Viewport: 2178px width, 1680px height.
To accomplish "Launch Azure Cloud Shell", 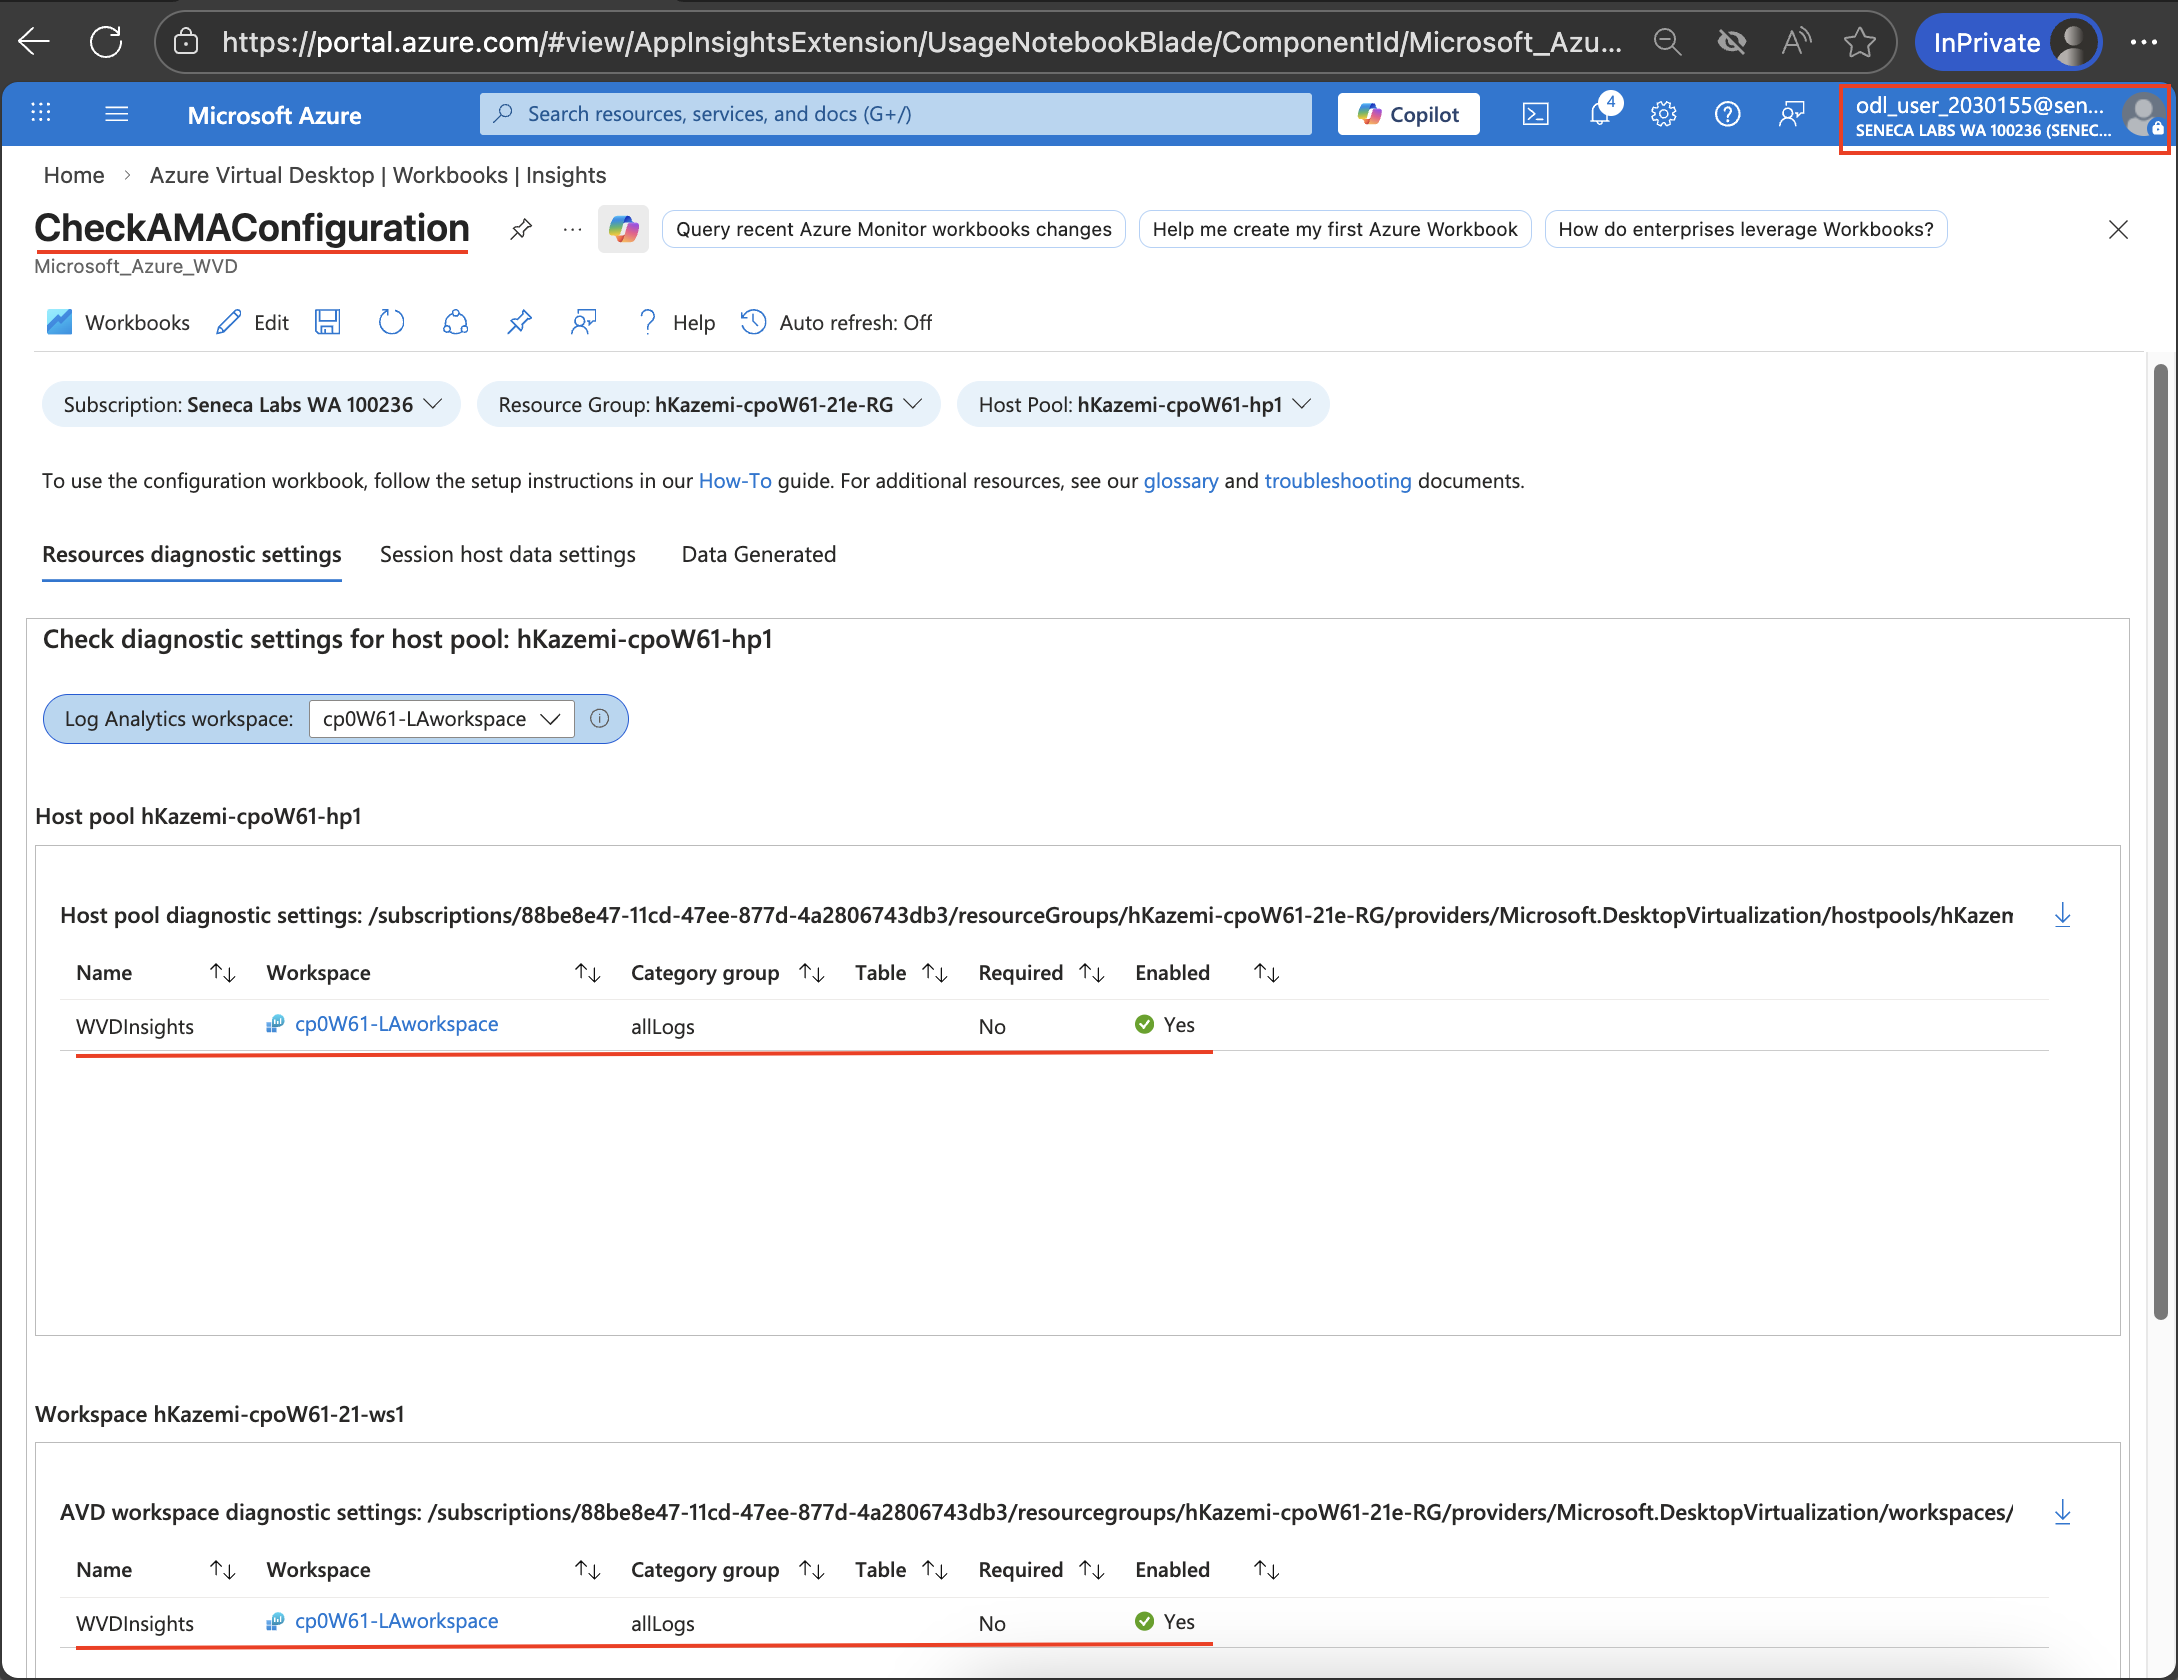I will coord(1536,114).
